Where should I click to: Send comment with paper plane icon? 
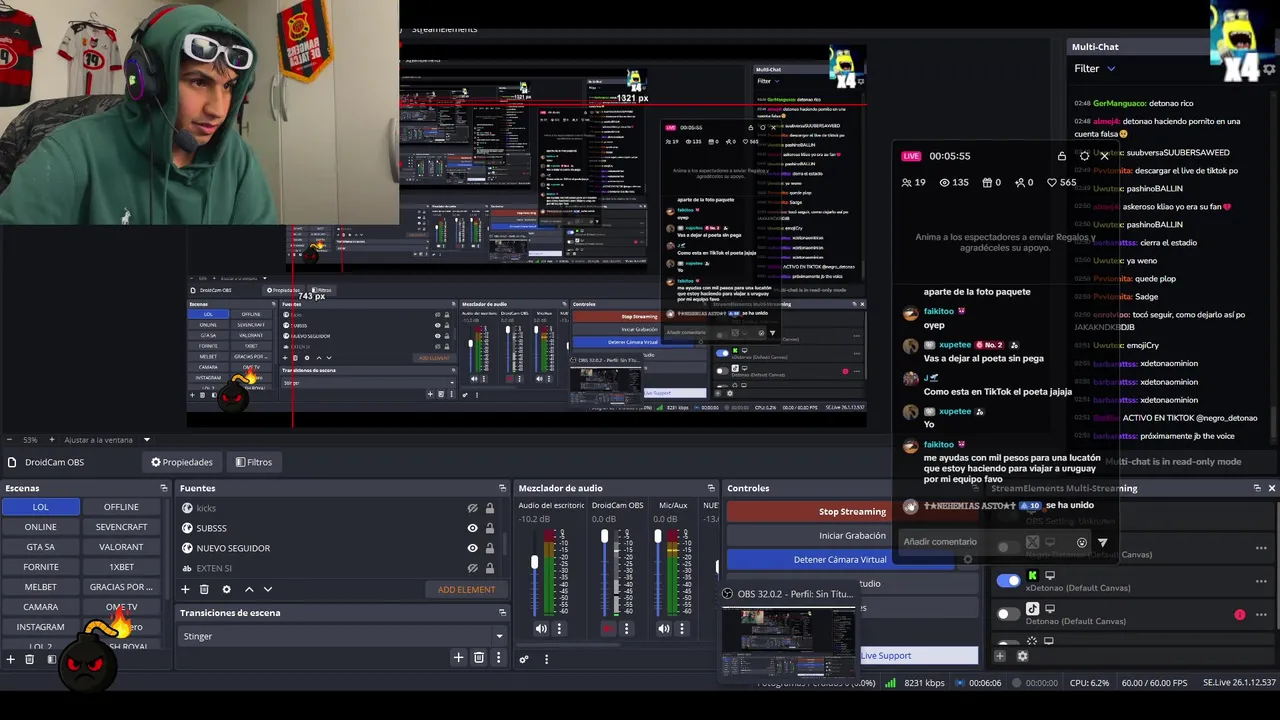[x=1103, y=542]
